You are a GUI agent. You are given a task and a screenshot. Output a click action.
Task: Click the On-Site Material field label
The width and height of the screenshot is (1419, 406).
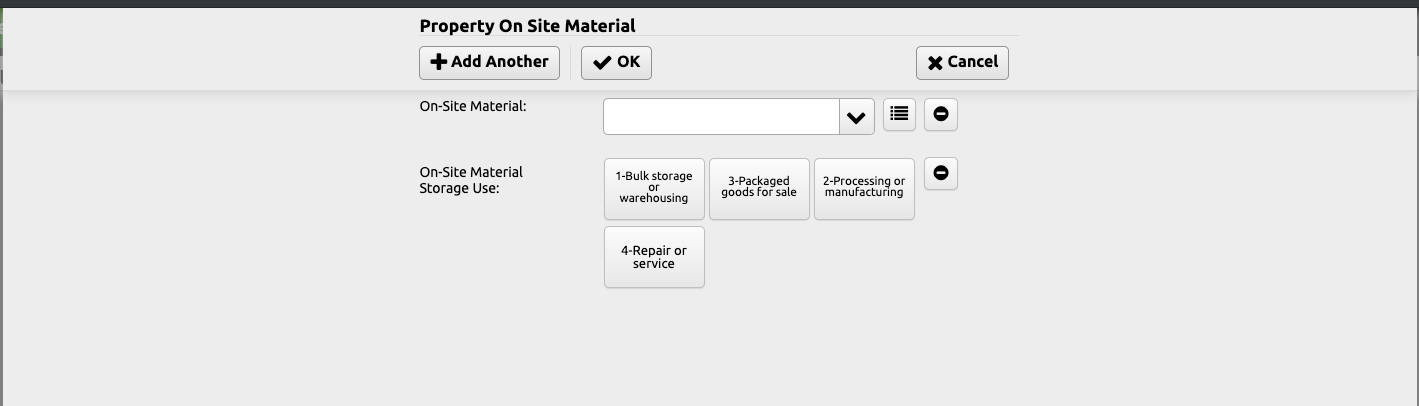[x=473, y=106]
